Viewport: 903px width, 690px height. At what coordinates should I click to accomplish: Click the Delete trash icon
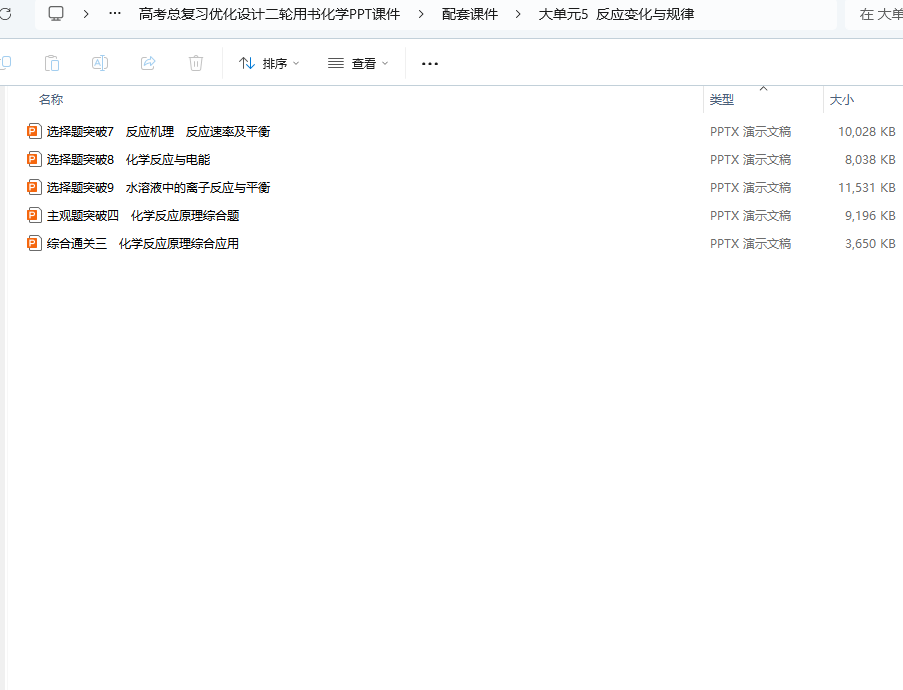196,63
